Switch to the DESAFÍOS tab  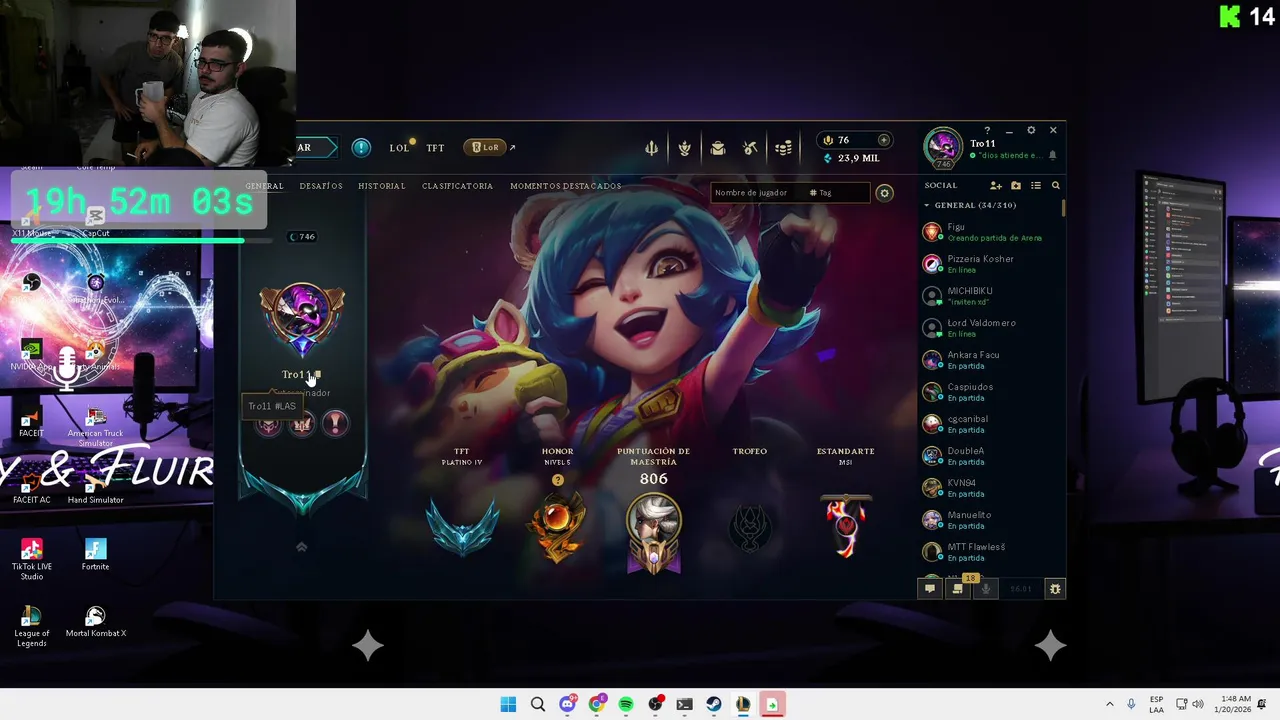321,186
